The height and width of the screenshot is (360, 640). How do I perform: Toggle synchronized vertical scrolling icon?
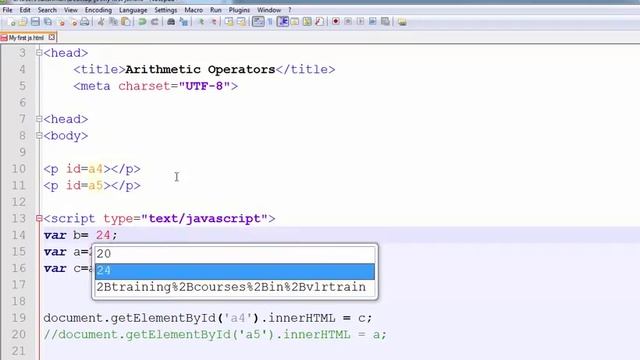(229, 22)
